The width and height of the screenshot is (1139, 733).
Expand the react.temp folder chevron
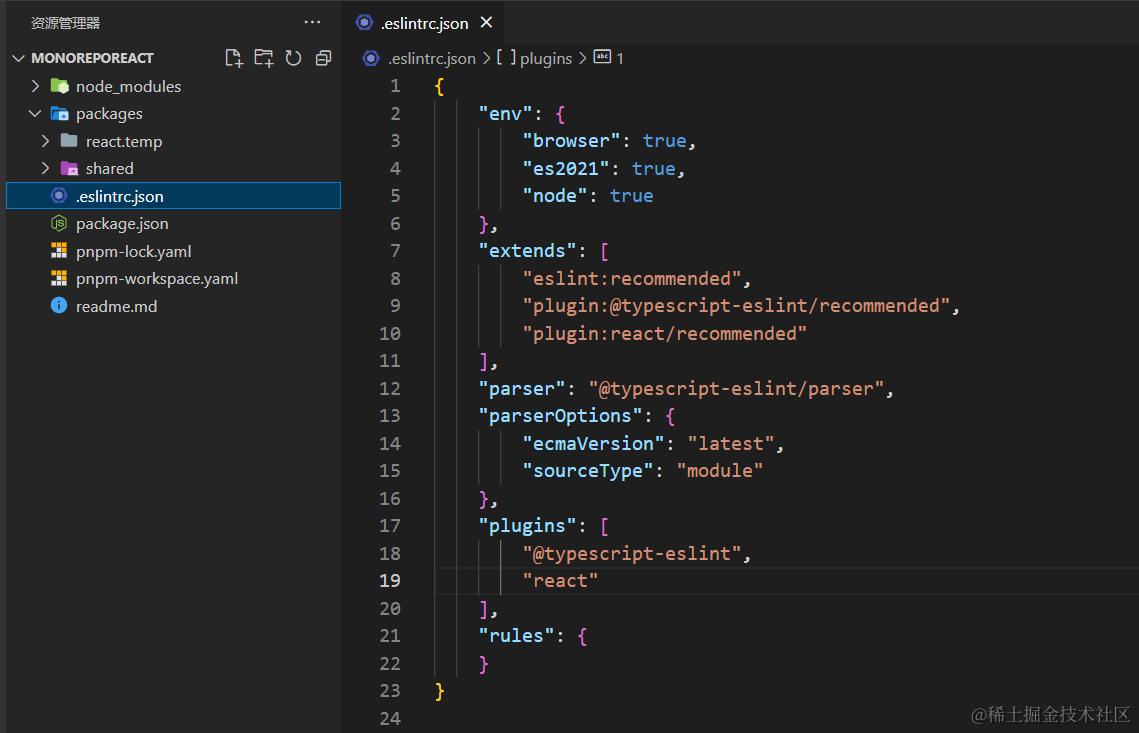pos(45,140)
